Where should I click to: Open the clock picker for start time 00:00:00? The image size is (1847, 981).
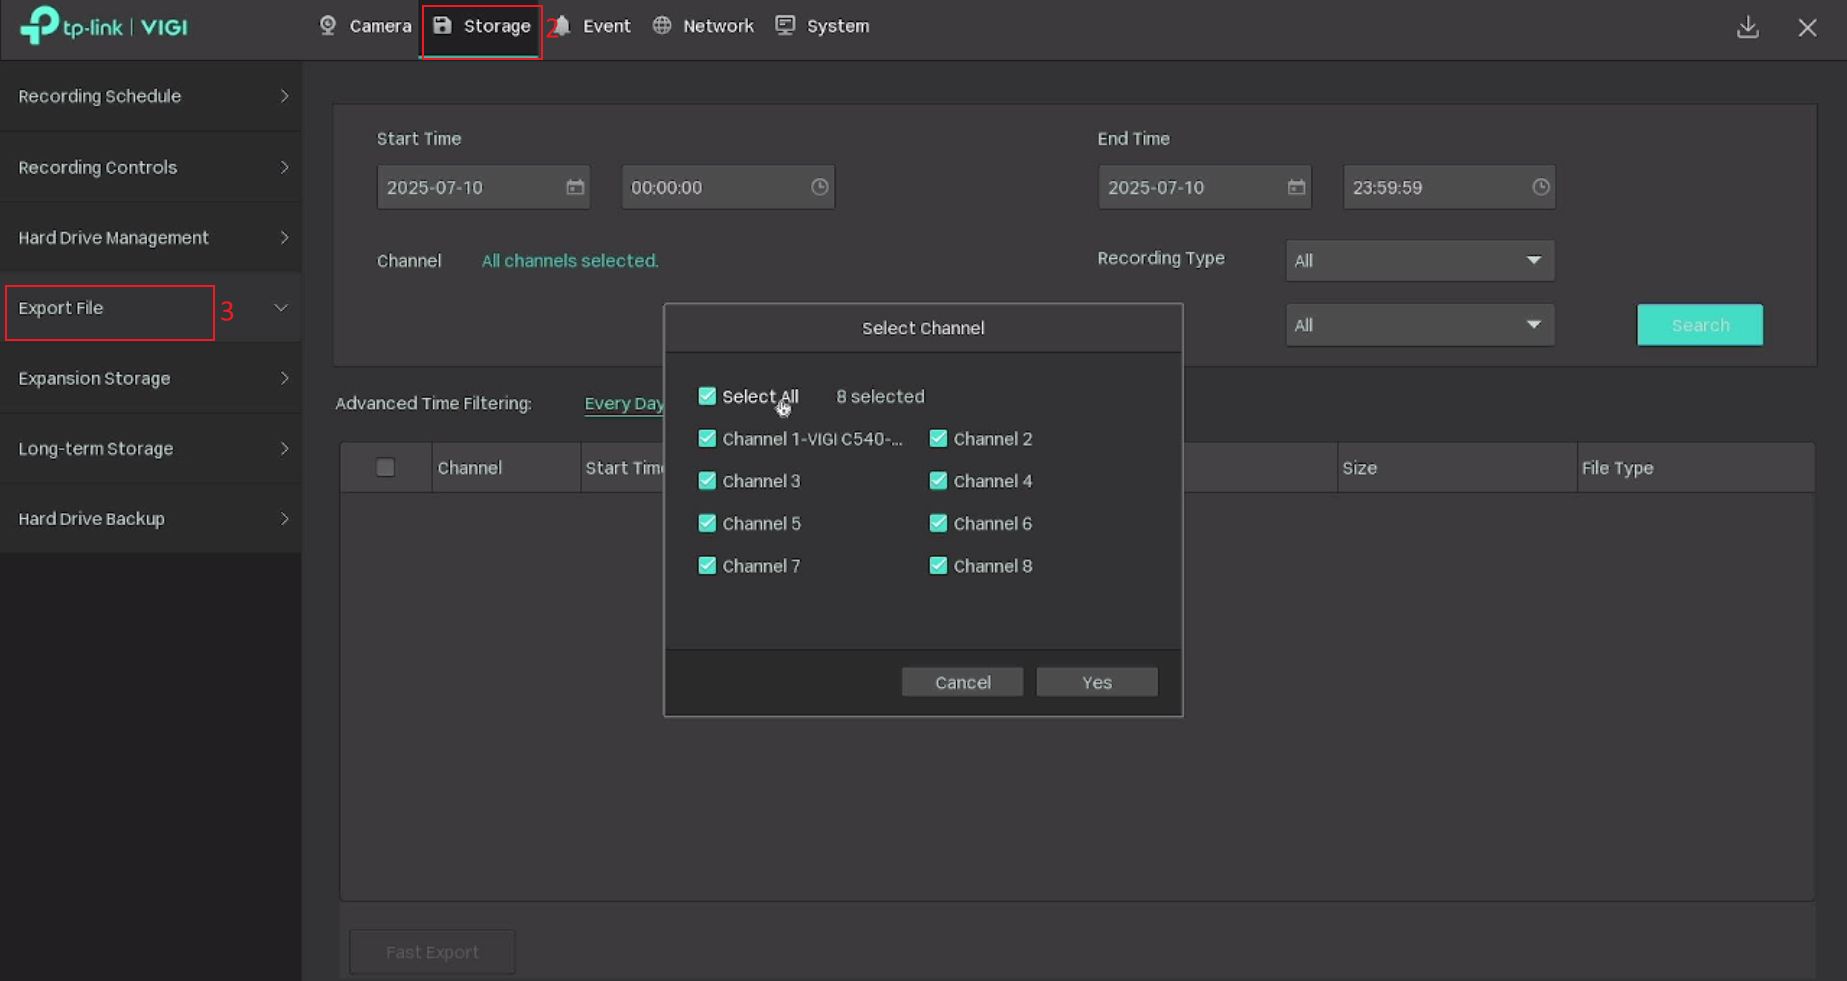point(818,187)
